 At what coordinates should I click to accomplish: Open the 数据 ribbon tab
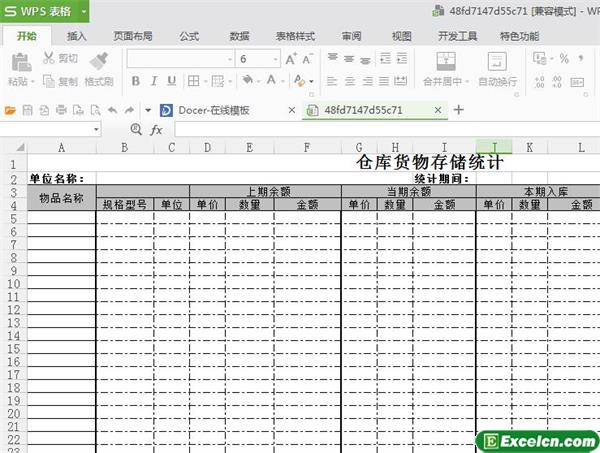pos(240,36)
